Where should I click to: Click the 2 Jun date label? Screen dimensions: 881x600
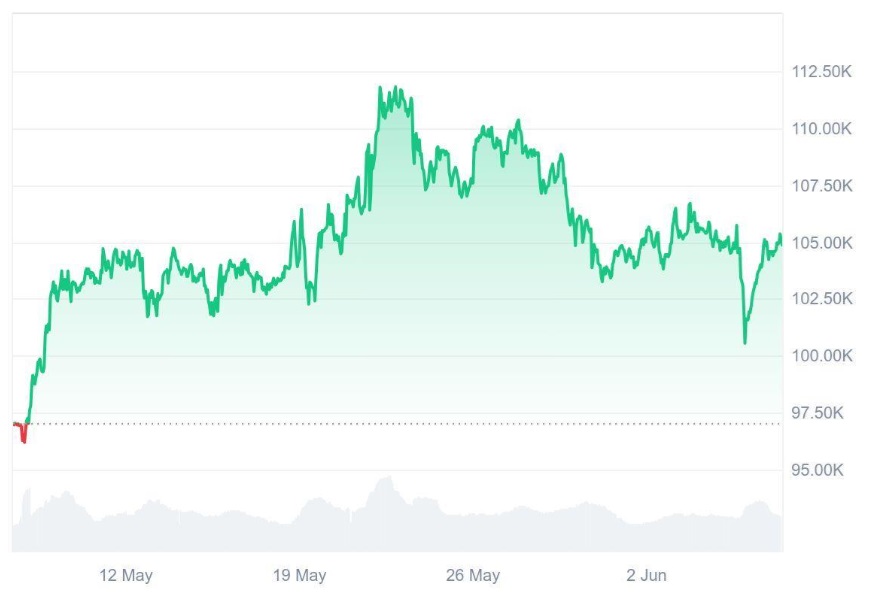pos(646,575)
